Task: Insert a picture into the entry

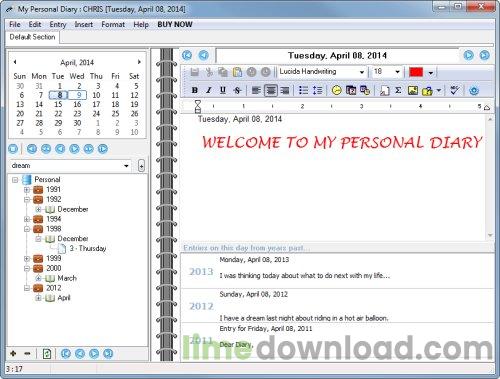Action: [x=413, y=90]
